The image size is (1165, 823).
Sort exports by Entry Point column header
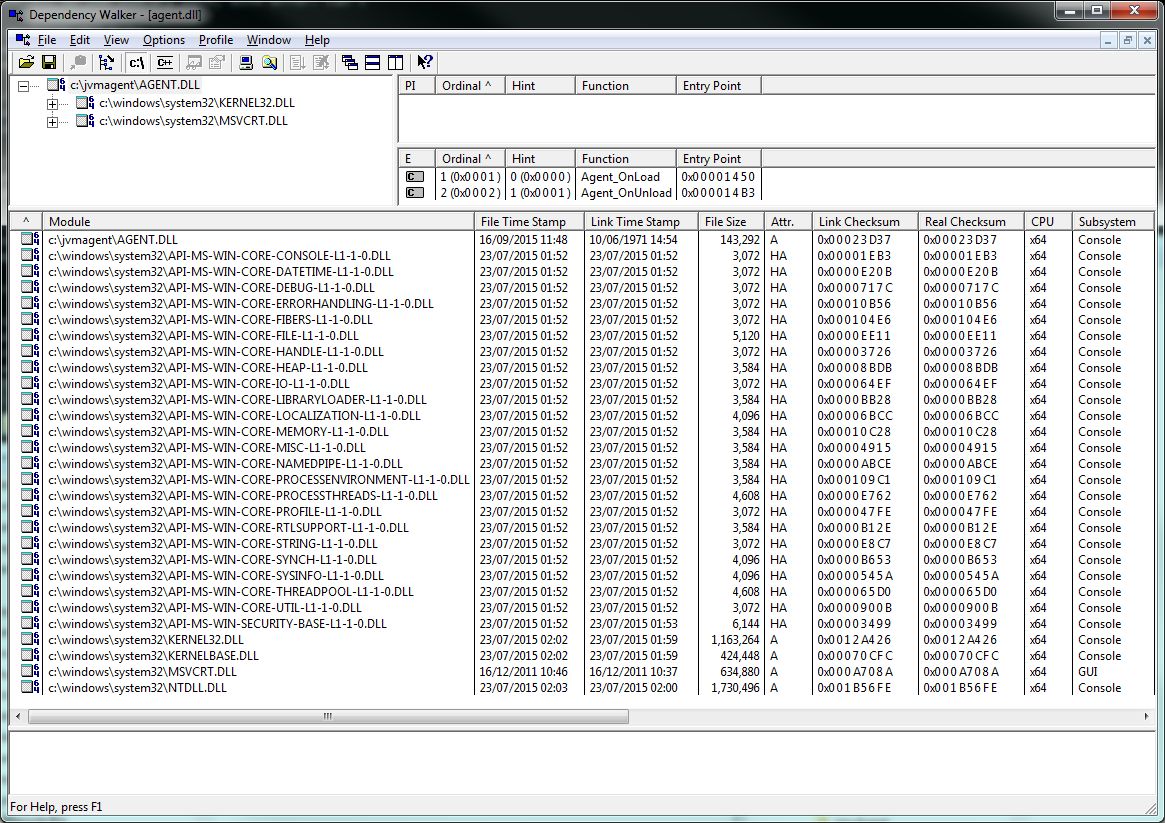coord(718,158)
